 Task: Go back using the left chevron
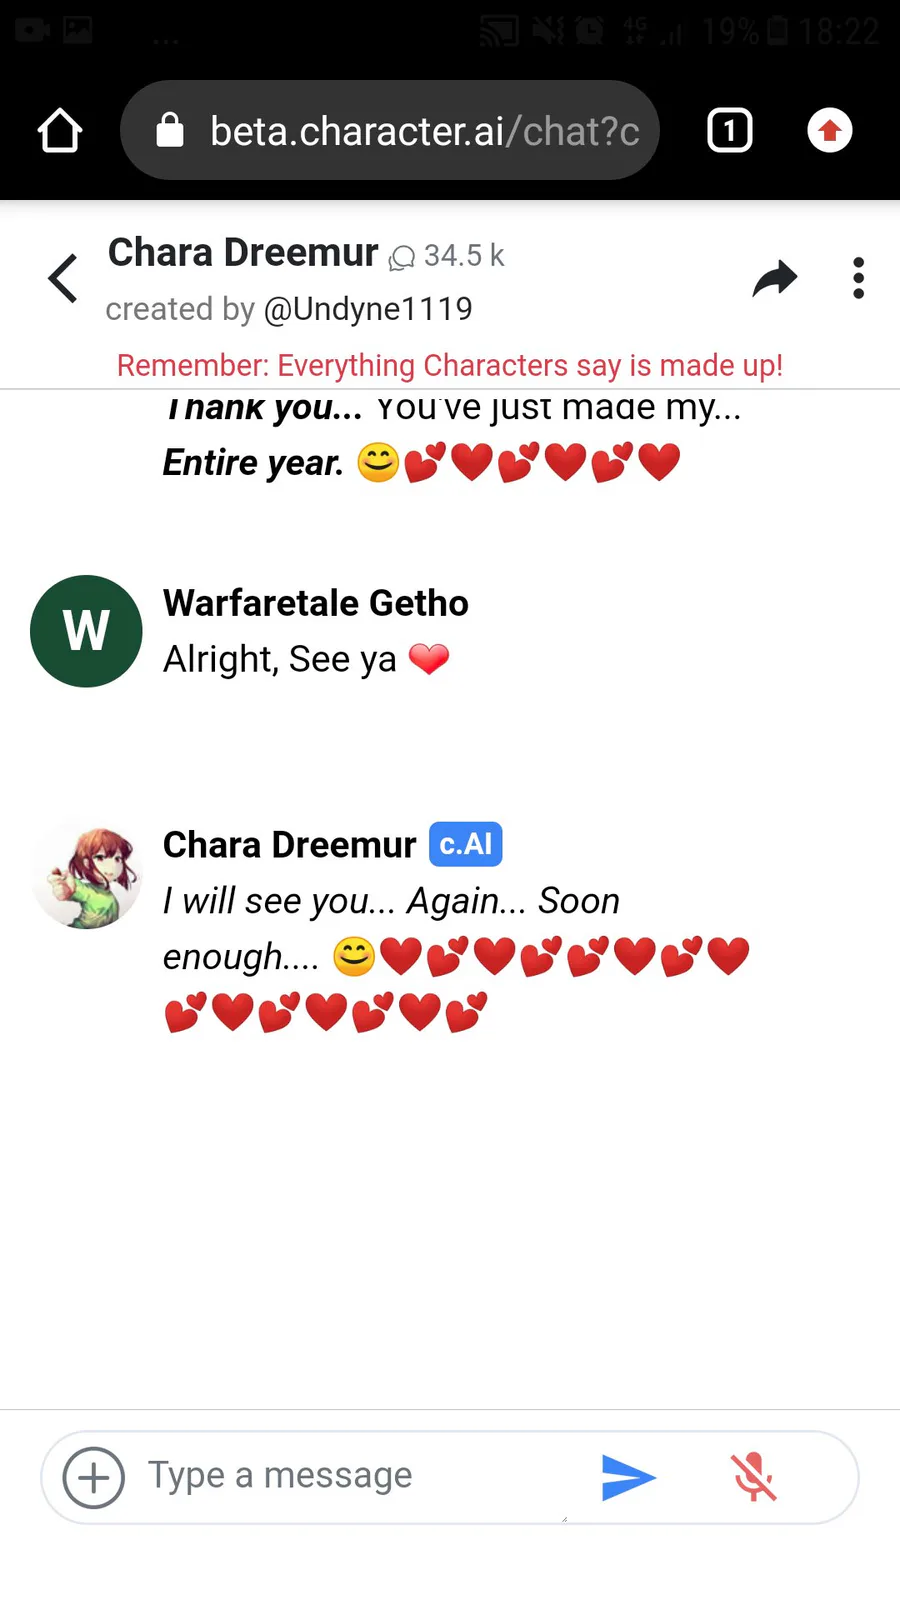(x=63, y=278)
